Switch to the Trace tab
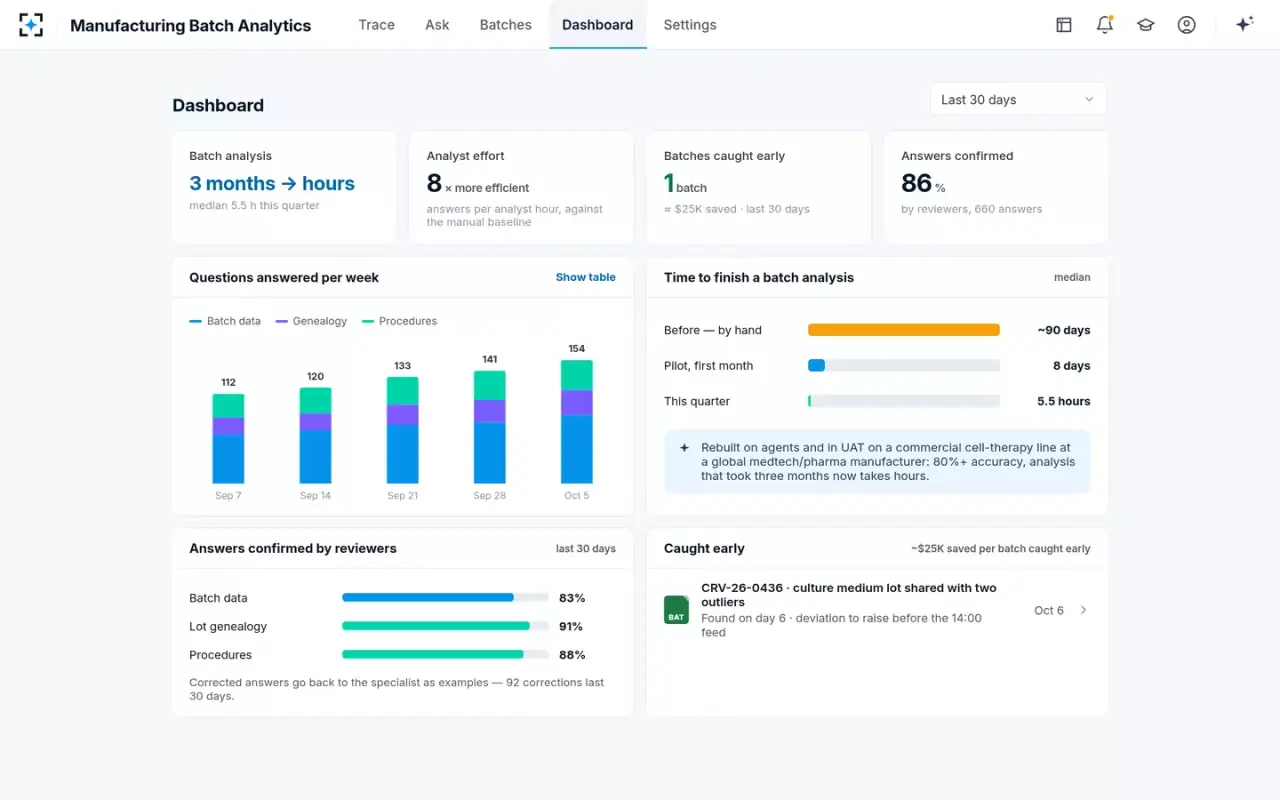The image size is (1280, 800). 377,25
